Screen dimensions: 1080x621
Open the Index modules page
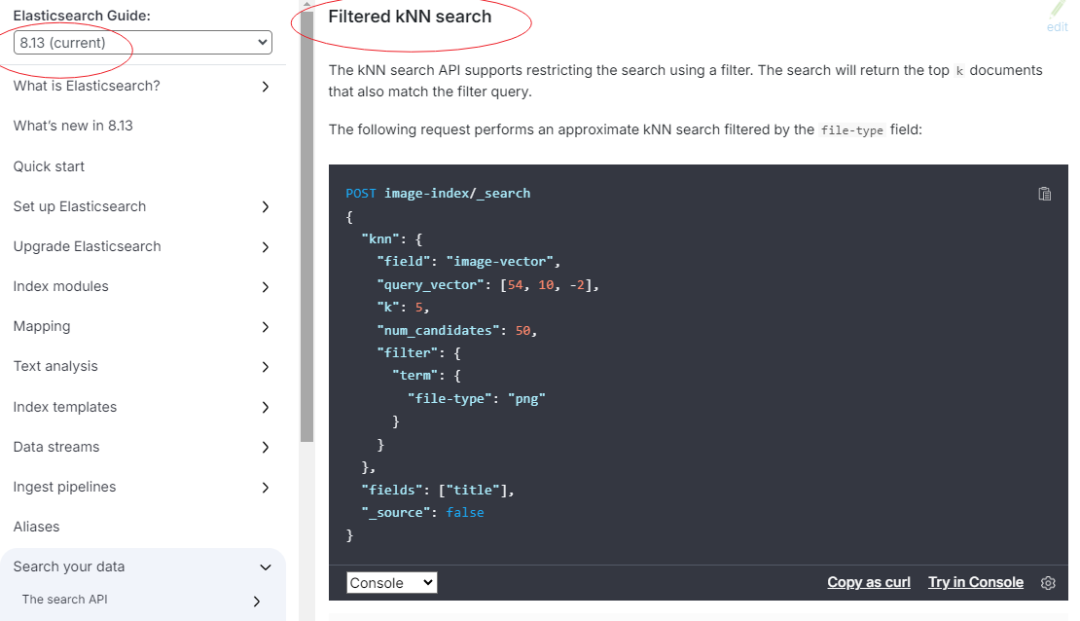pyautogui.click(x=61, y=286)
